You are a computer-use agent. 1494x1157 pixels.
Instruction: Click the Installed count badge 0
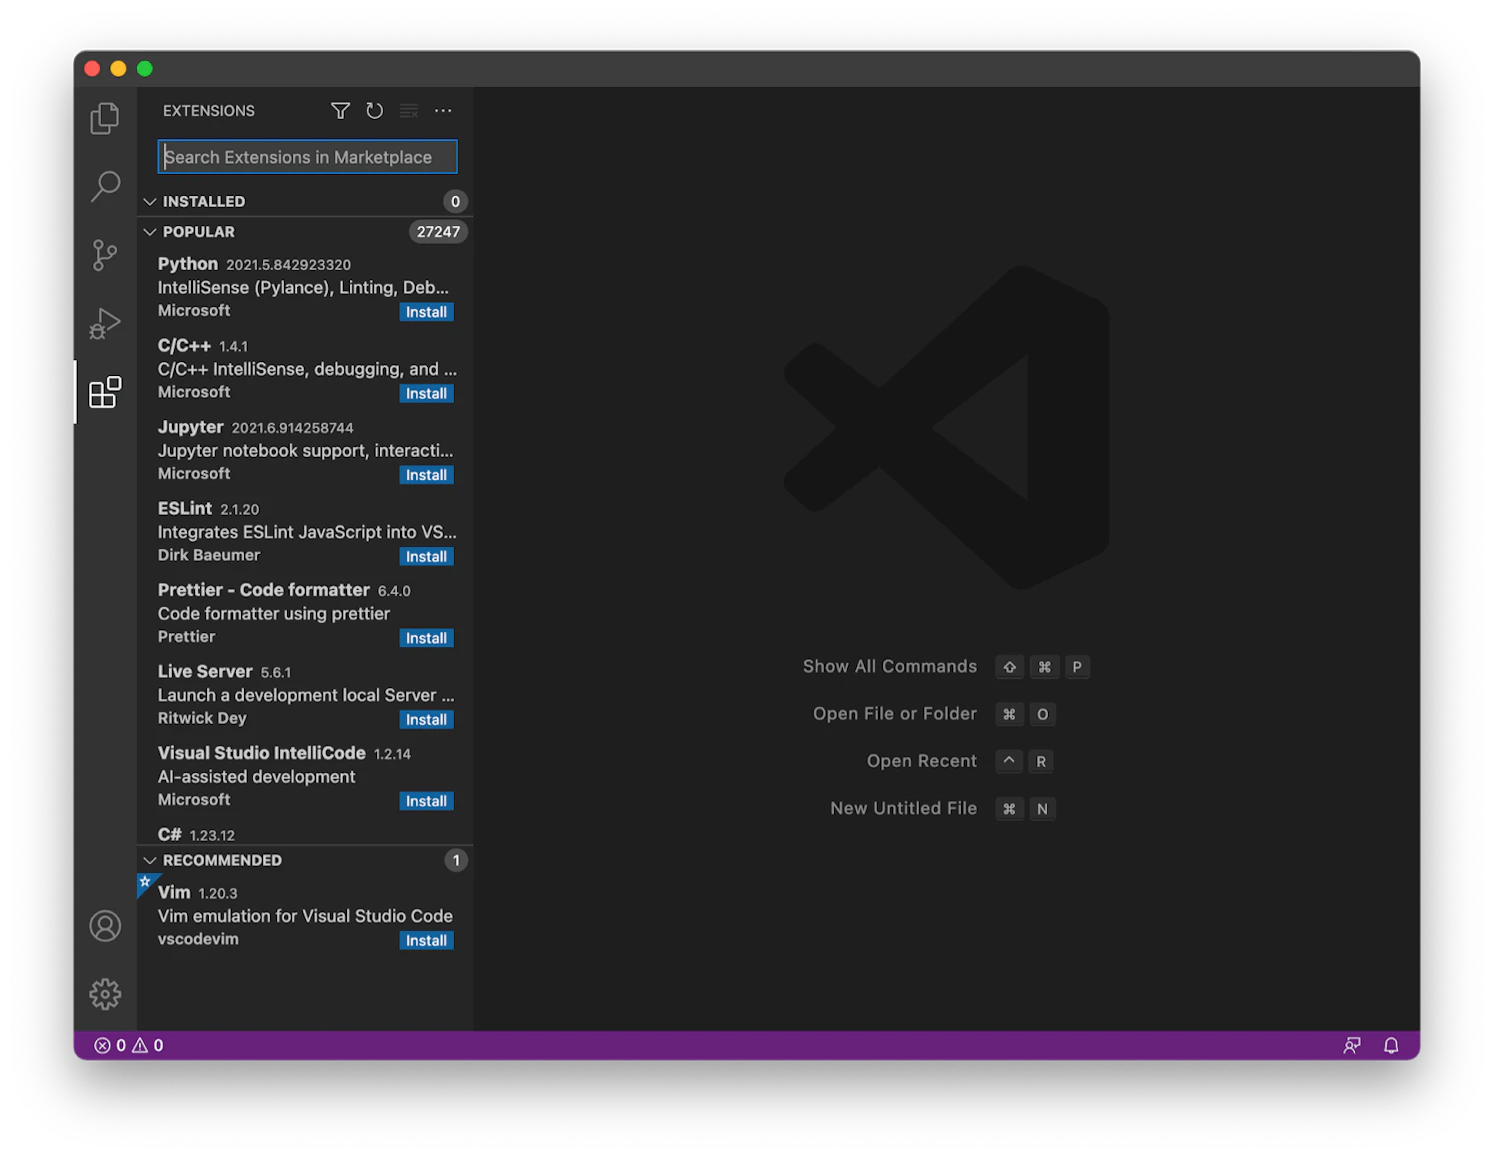coord(455,202)
